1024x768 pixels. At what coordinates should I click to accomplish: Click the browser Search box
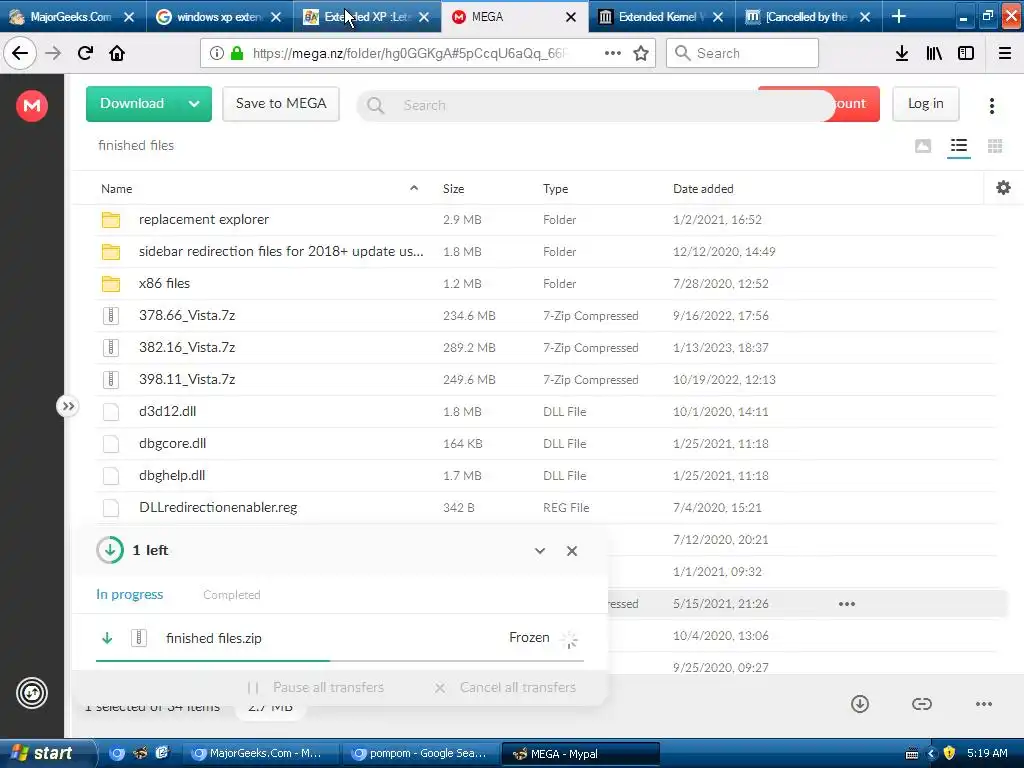[x=742, y=53]
